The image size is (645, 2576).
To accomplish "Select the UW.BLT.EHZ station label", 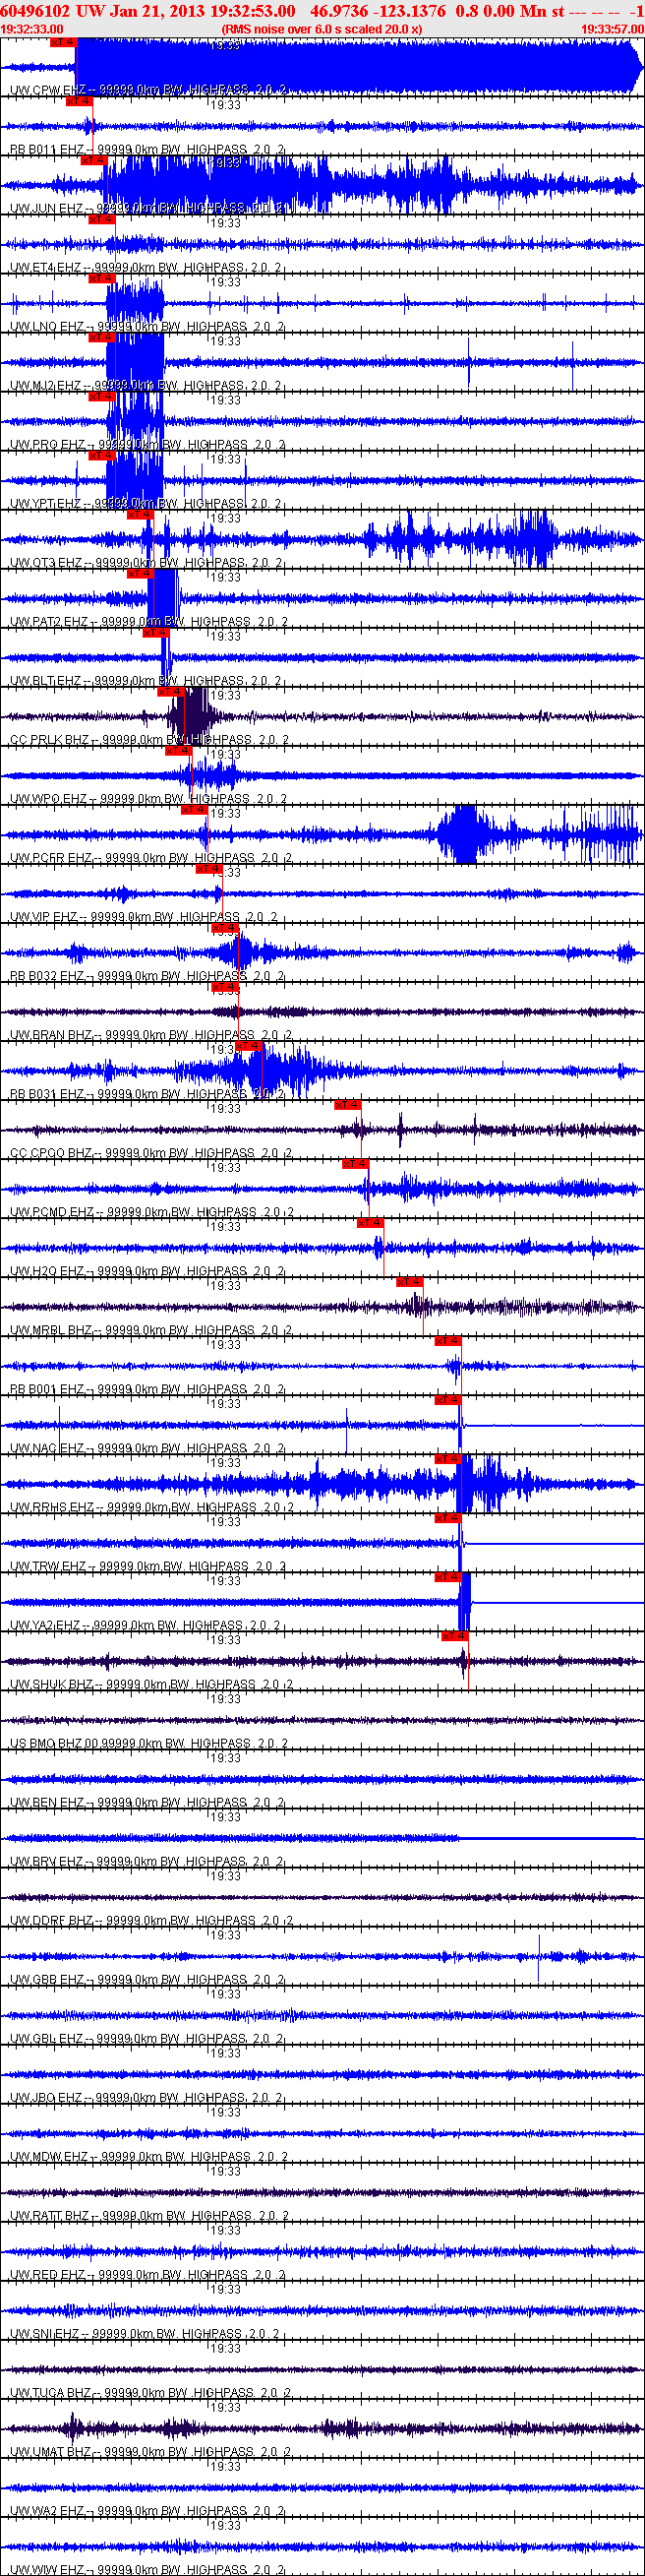I will click(46, 680).
